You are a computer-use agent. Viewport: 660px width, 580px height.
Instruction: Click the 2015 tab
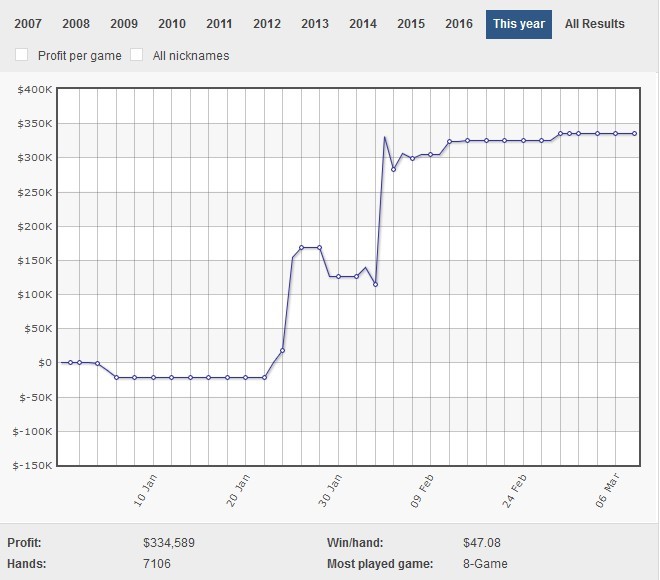(411, 24)
